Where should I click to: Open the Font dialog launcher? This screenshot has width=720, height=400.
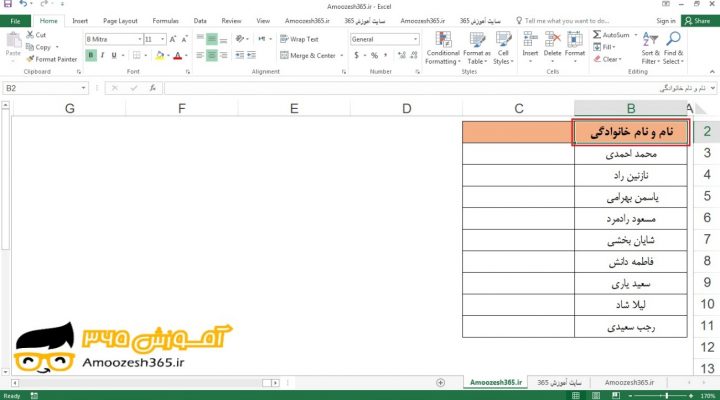(187, 72)
